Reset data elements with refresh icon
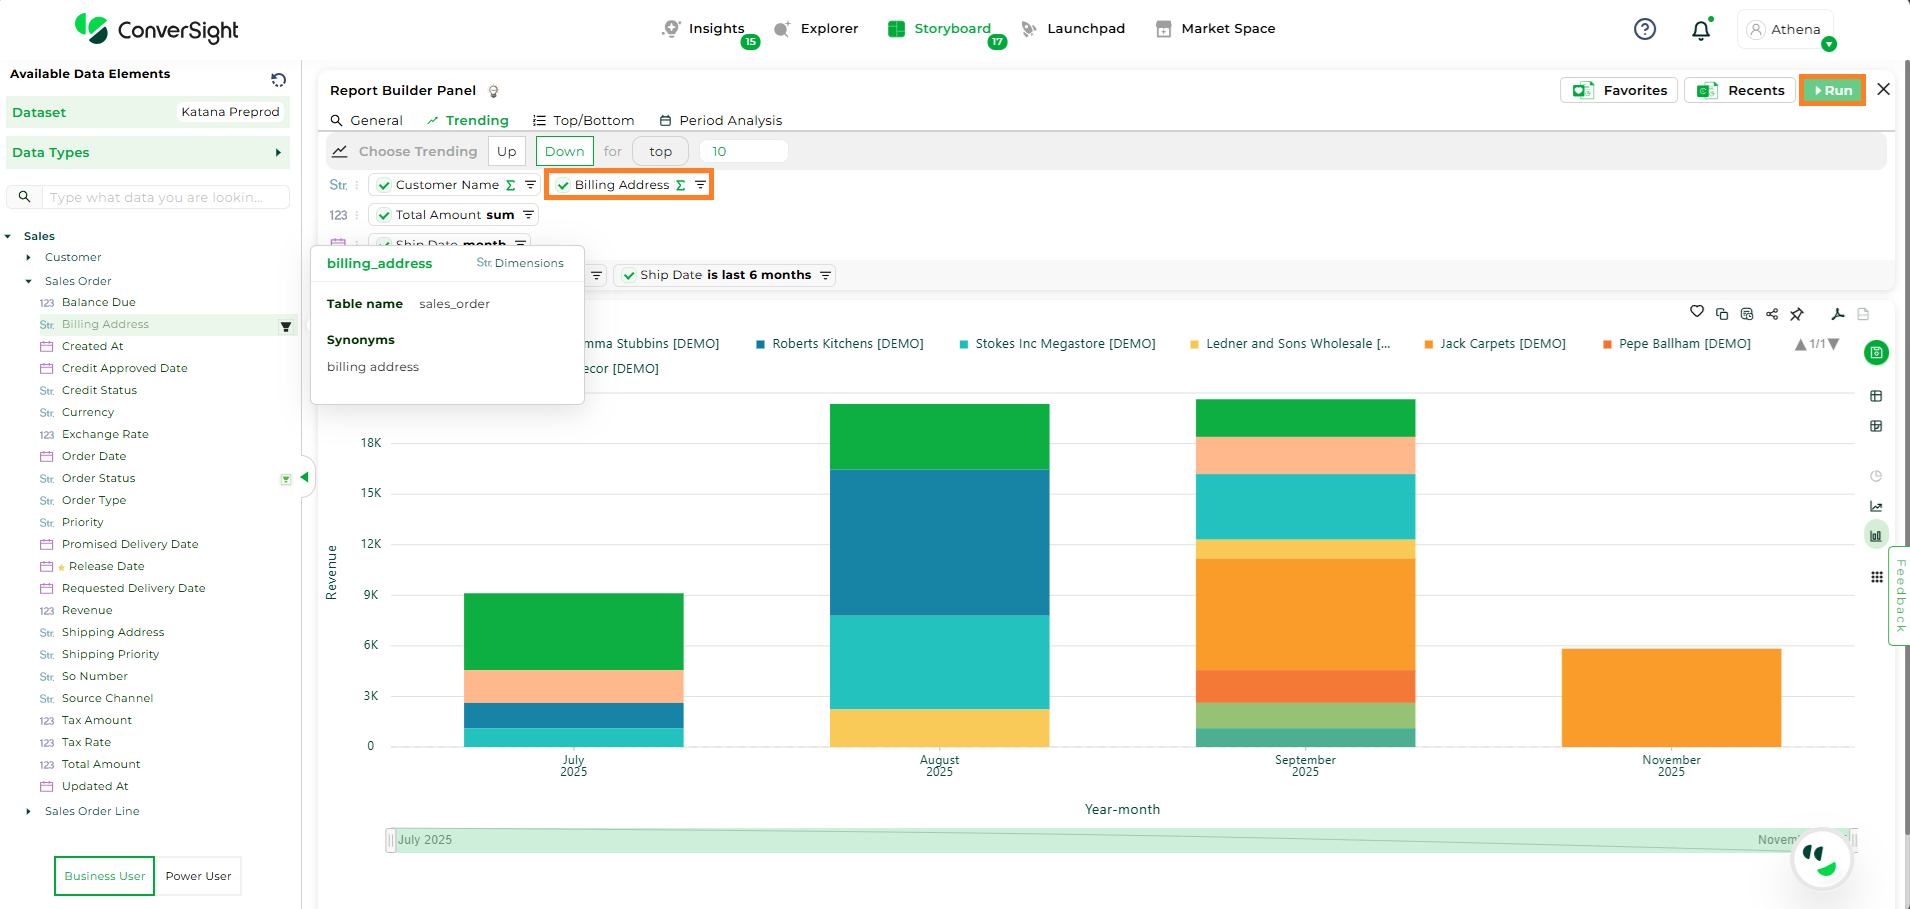The image size is (1910, 909). 279,80
